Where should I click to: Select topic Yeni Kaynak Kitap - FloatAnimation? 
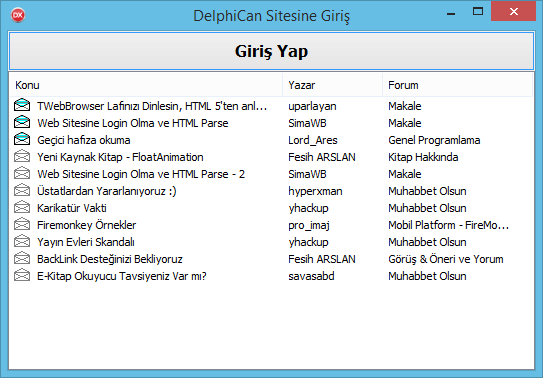[x=120, y=157]
